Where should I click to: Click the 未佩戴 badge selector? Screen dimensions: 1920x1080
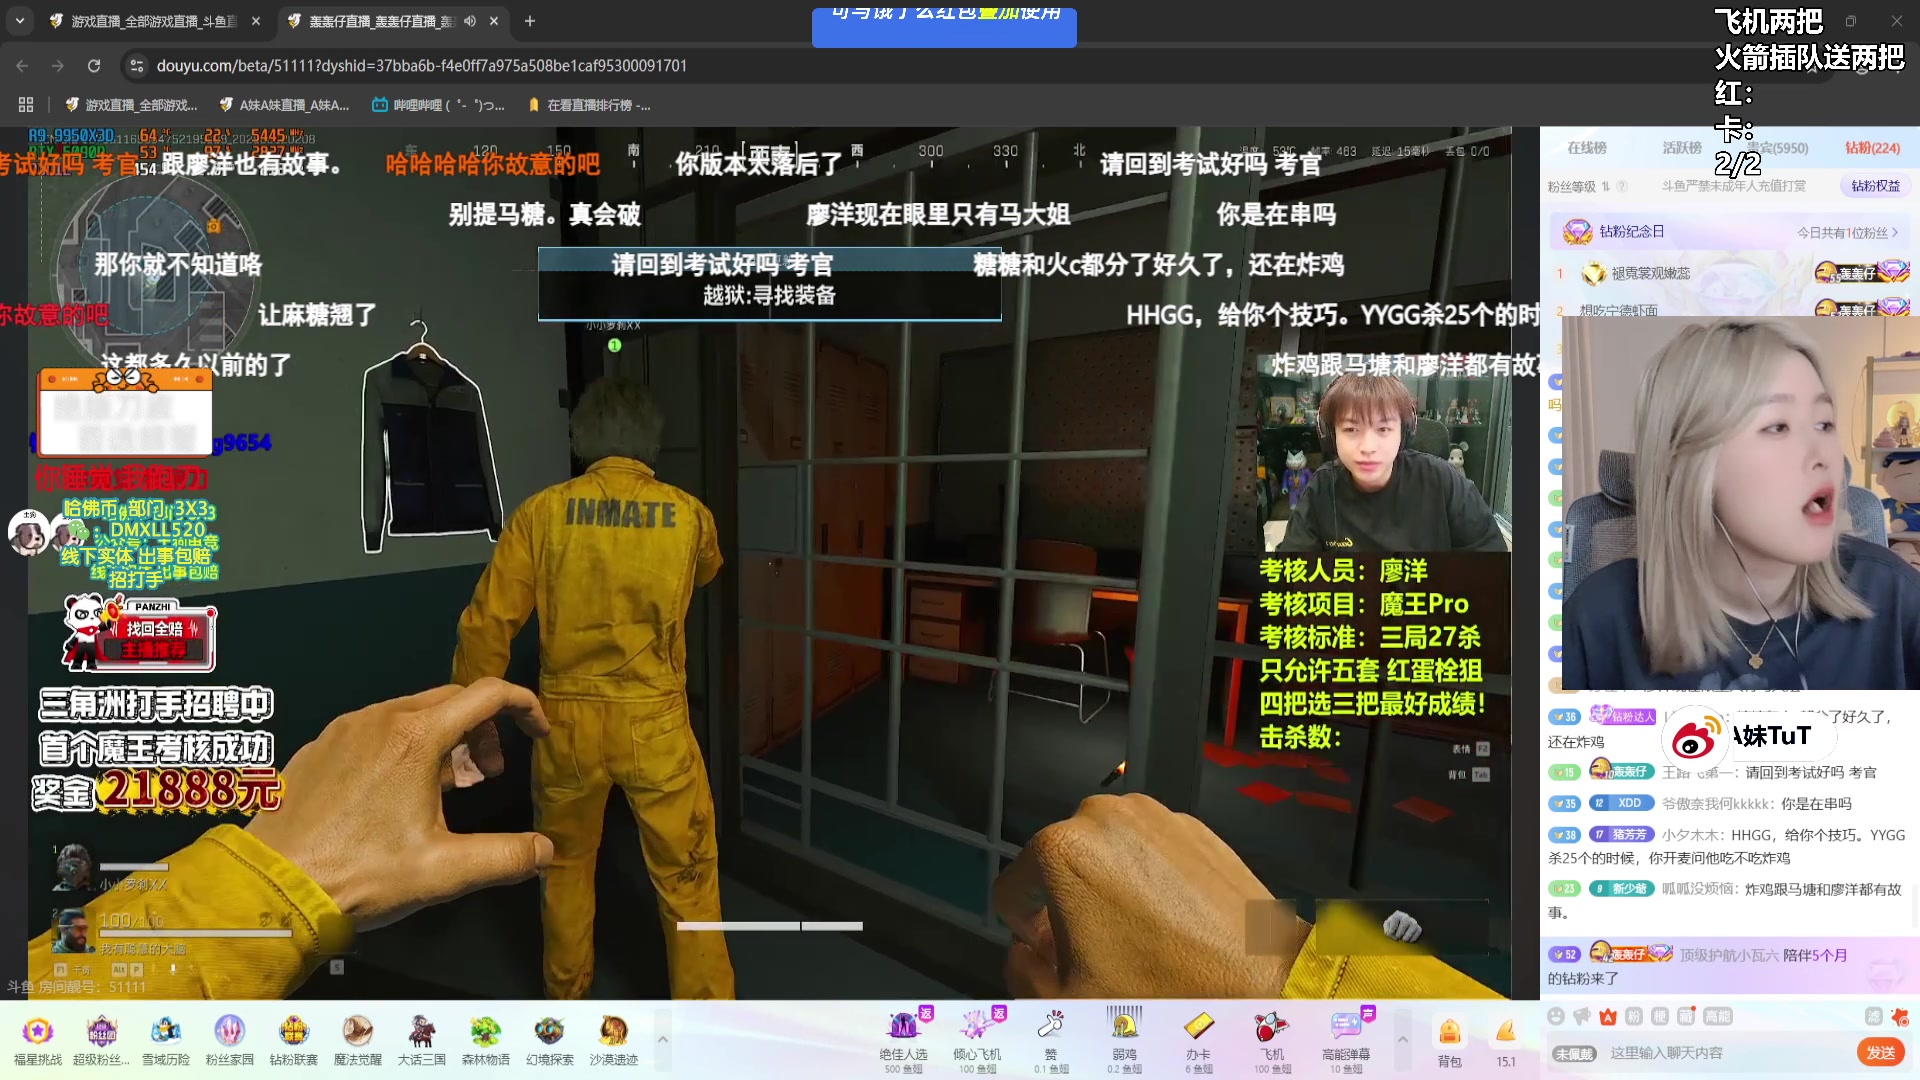pos(1573,1053)
